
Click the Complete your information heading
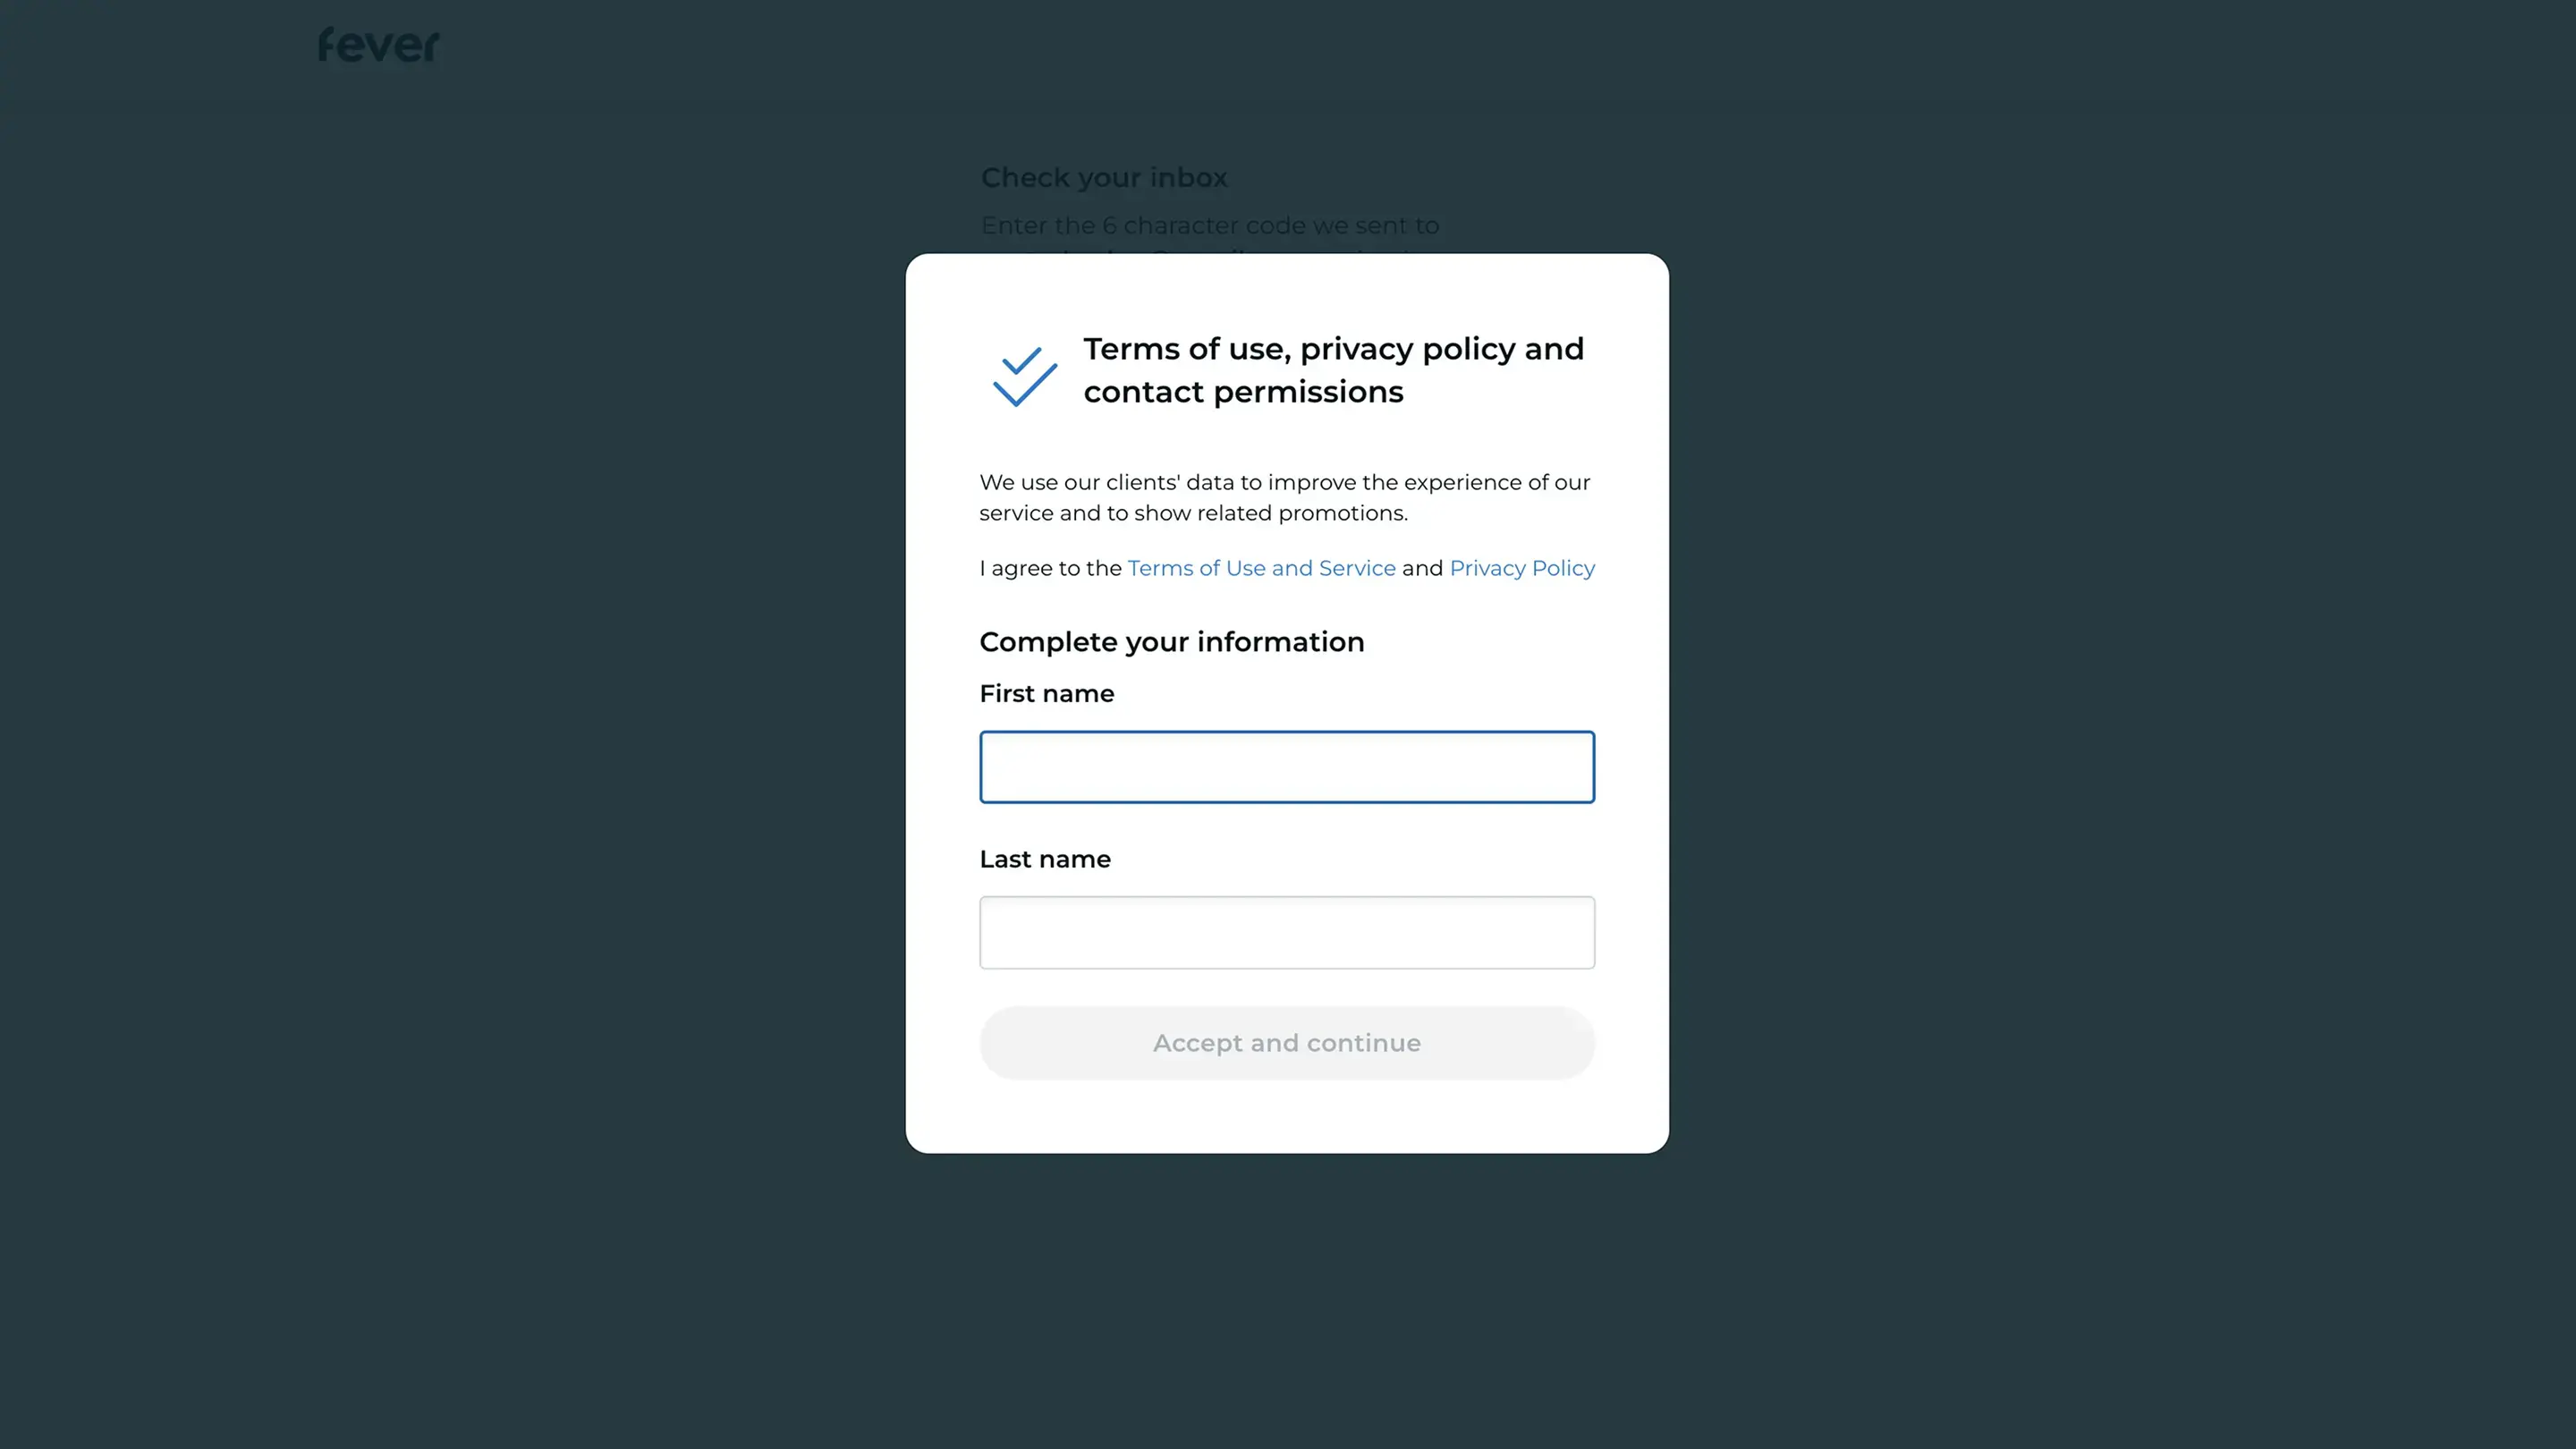1171,642
